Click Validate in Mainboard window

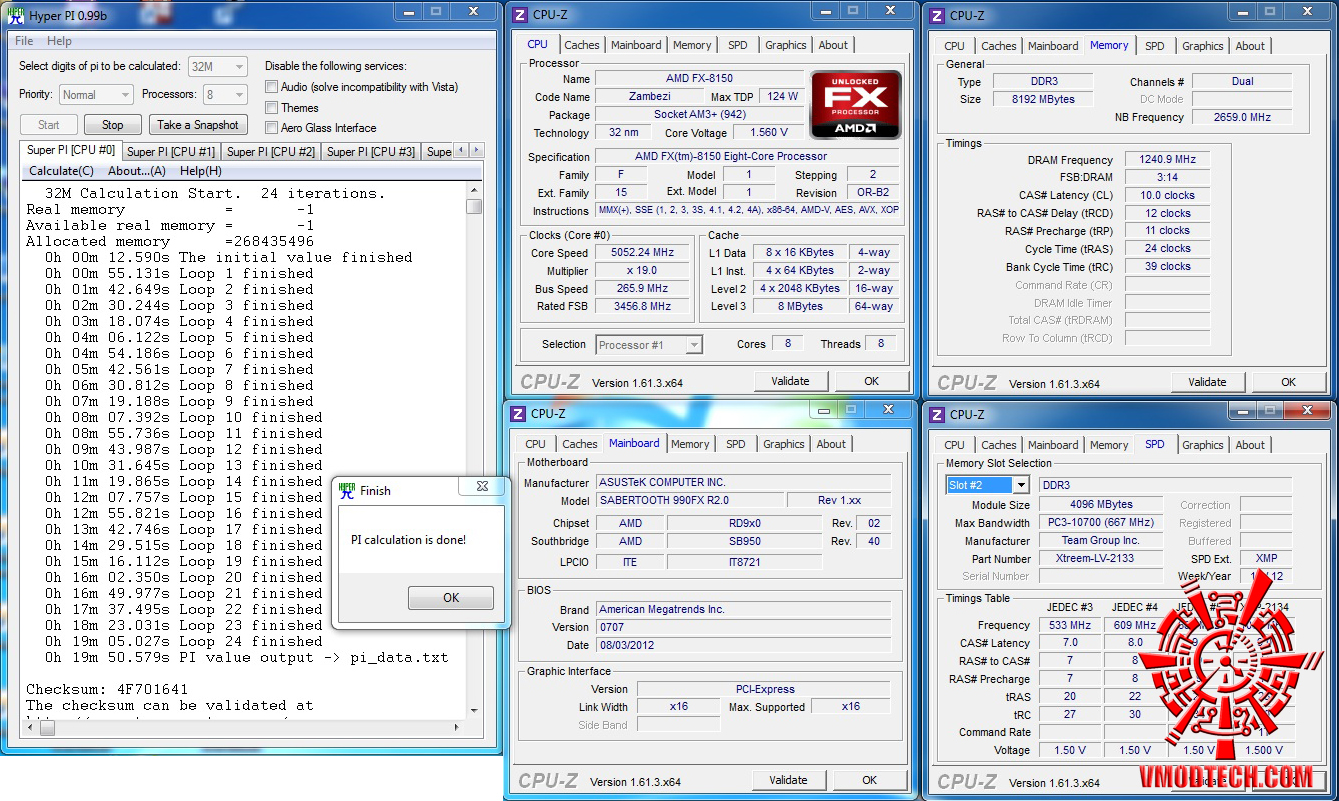click(x=789, y=780)
